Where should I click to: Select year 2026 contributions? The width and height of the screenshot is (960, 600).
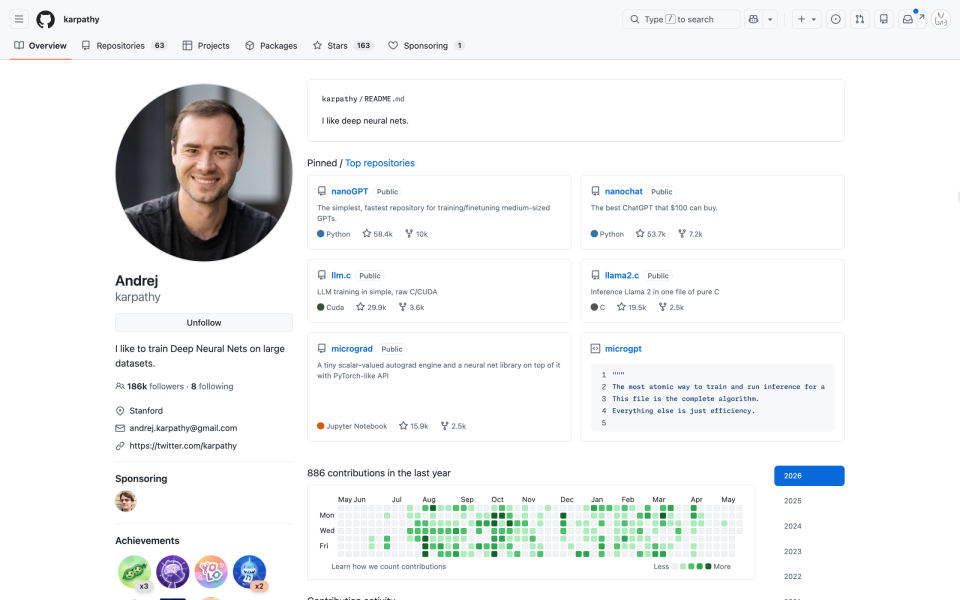point(809,476)
